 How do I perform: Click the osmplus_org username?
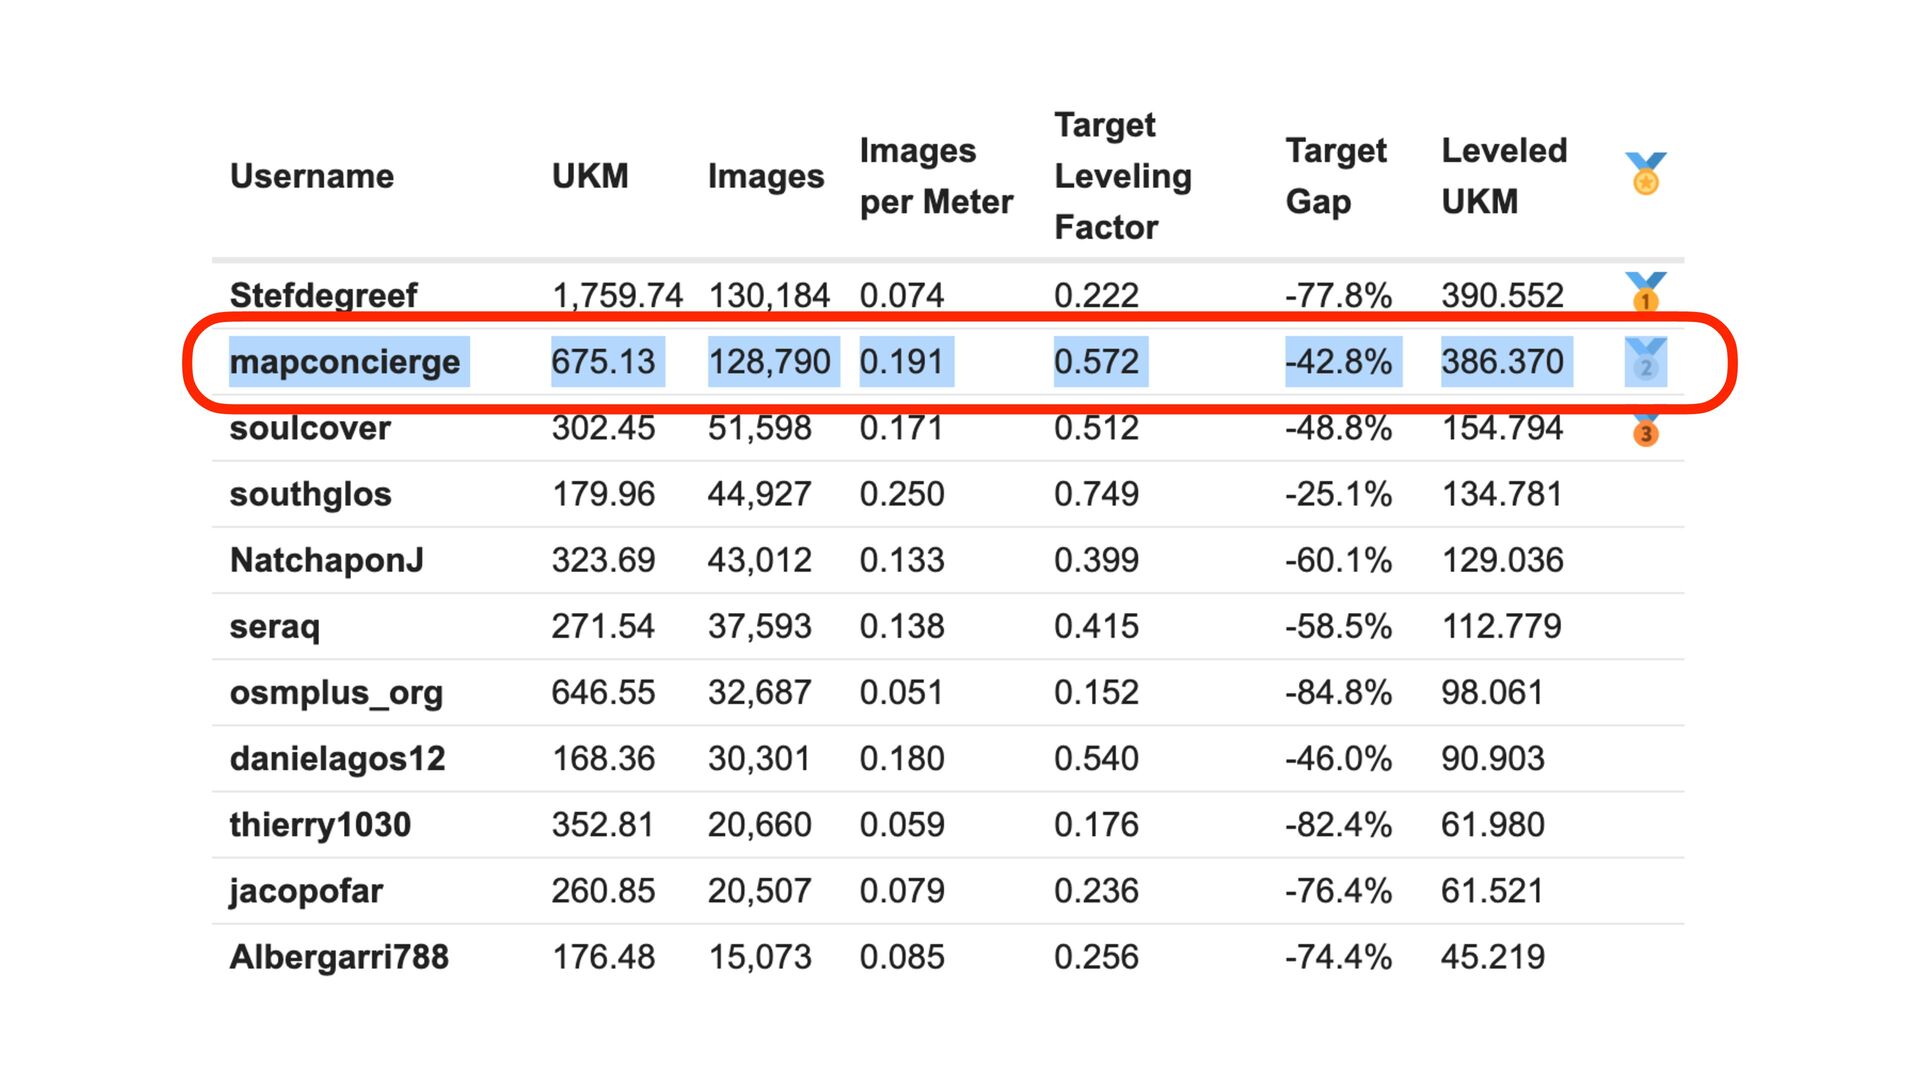(x=336, y=692)
